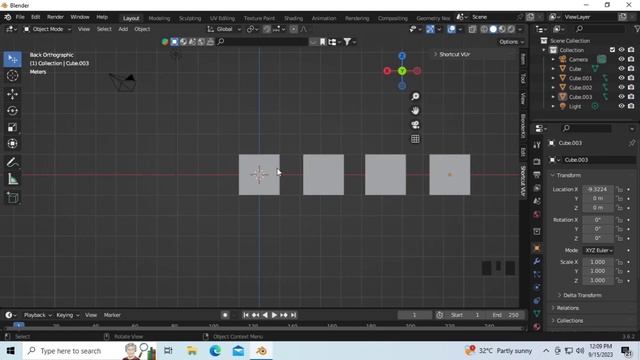Open Microsoft Edge from the taskbar

[215, 351]
